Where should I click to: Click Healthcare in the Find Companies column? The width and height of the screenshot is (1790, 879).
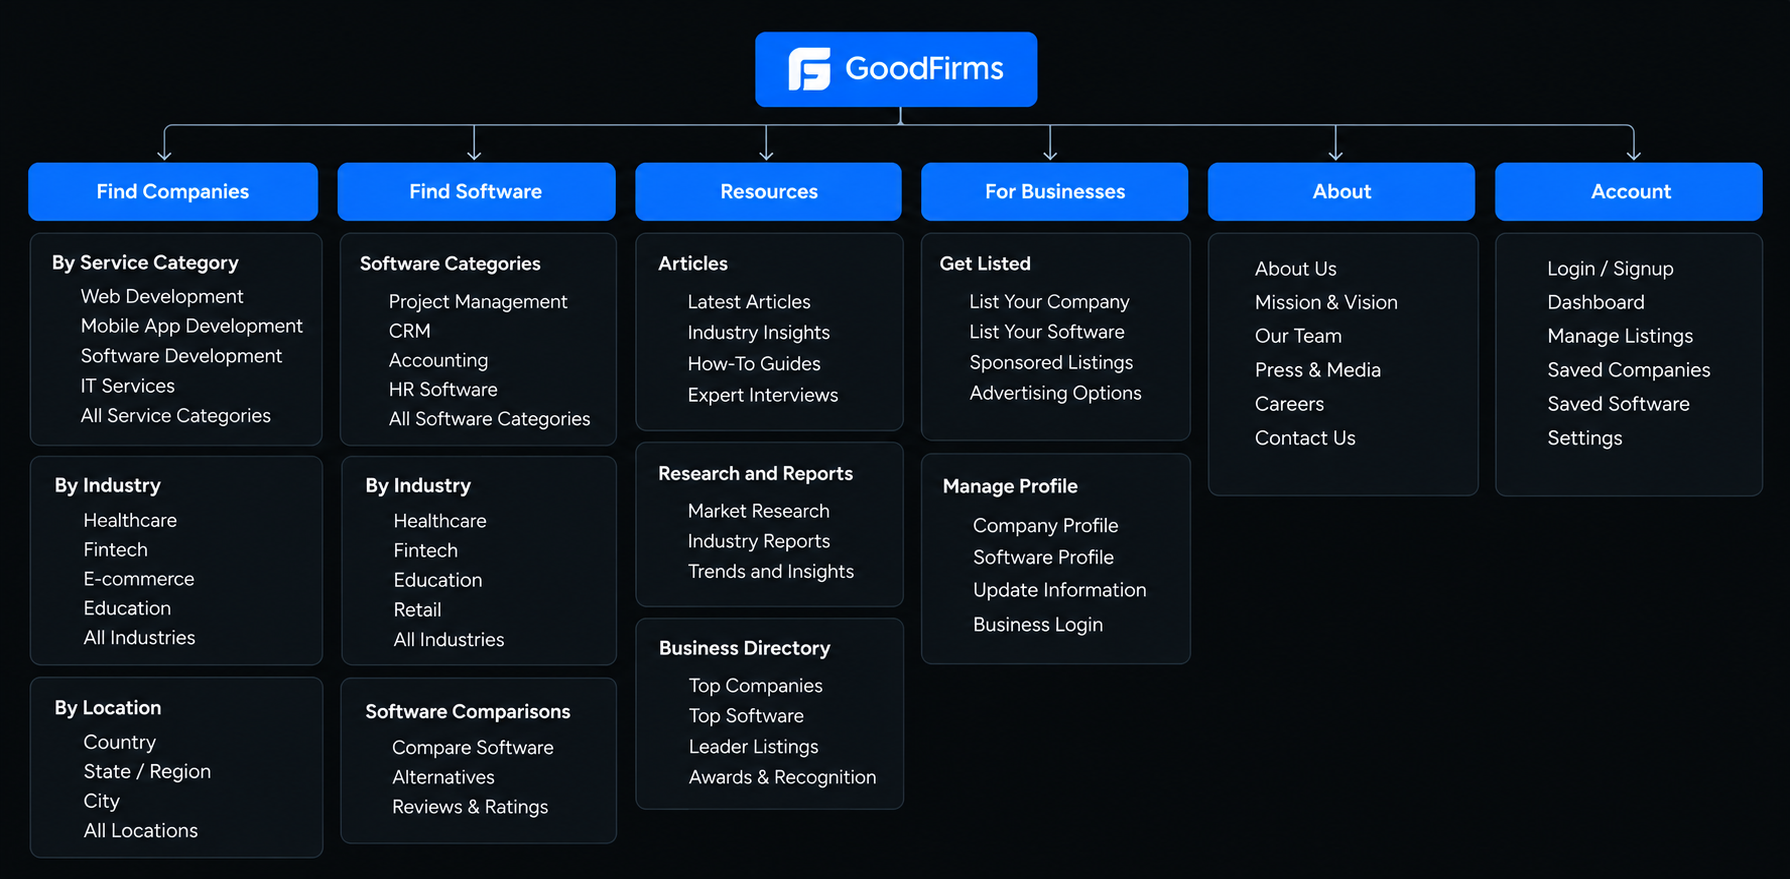pos(130,520)
